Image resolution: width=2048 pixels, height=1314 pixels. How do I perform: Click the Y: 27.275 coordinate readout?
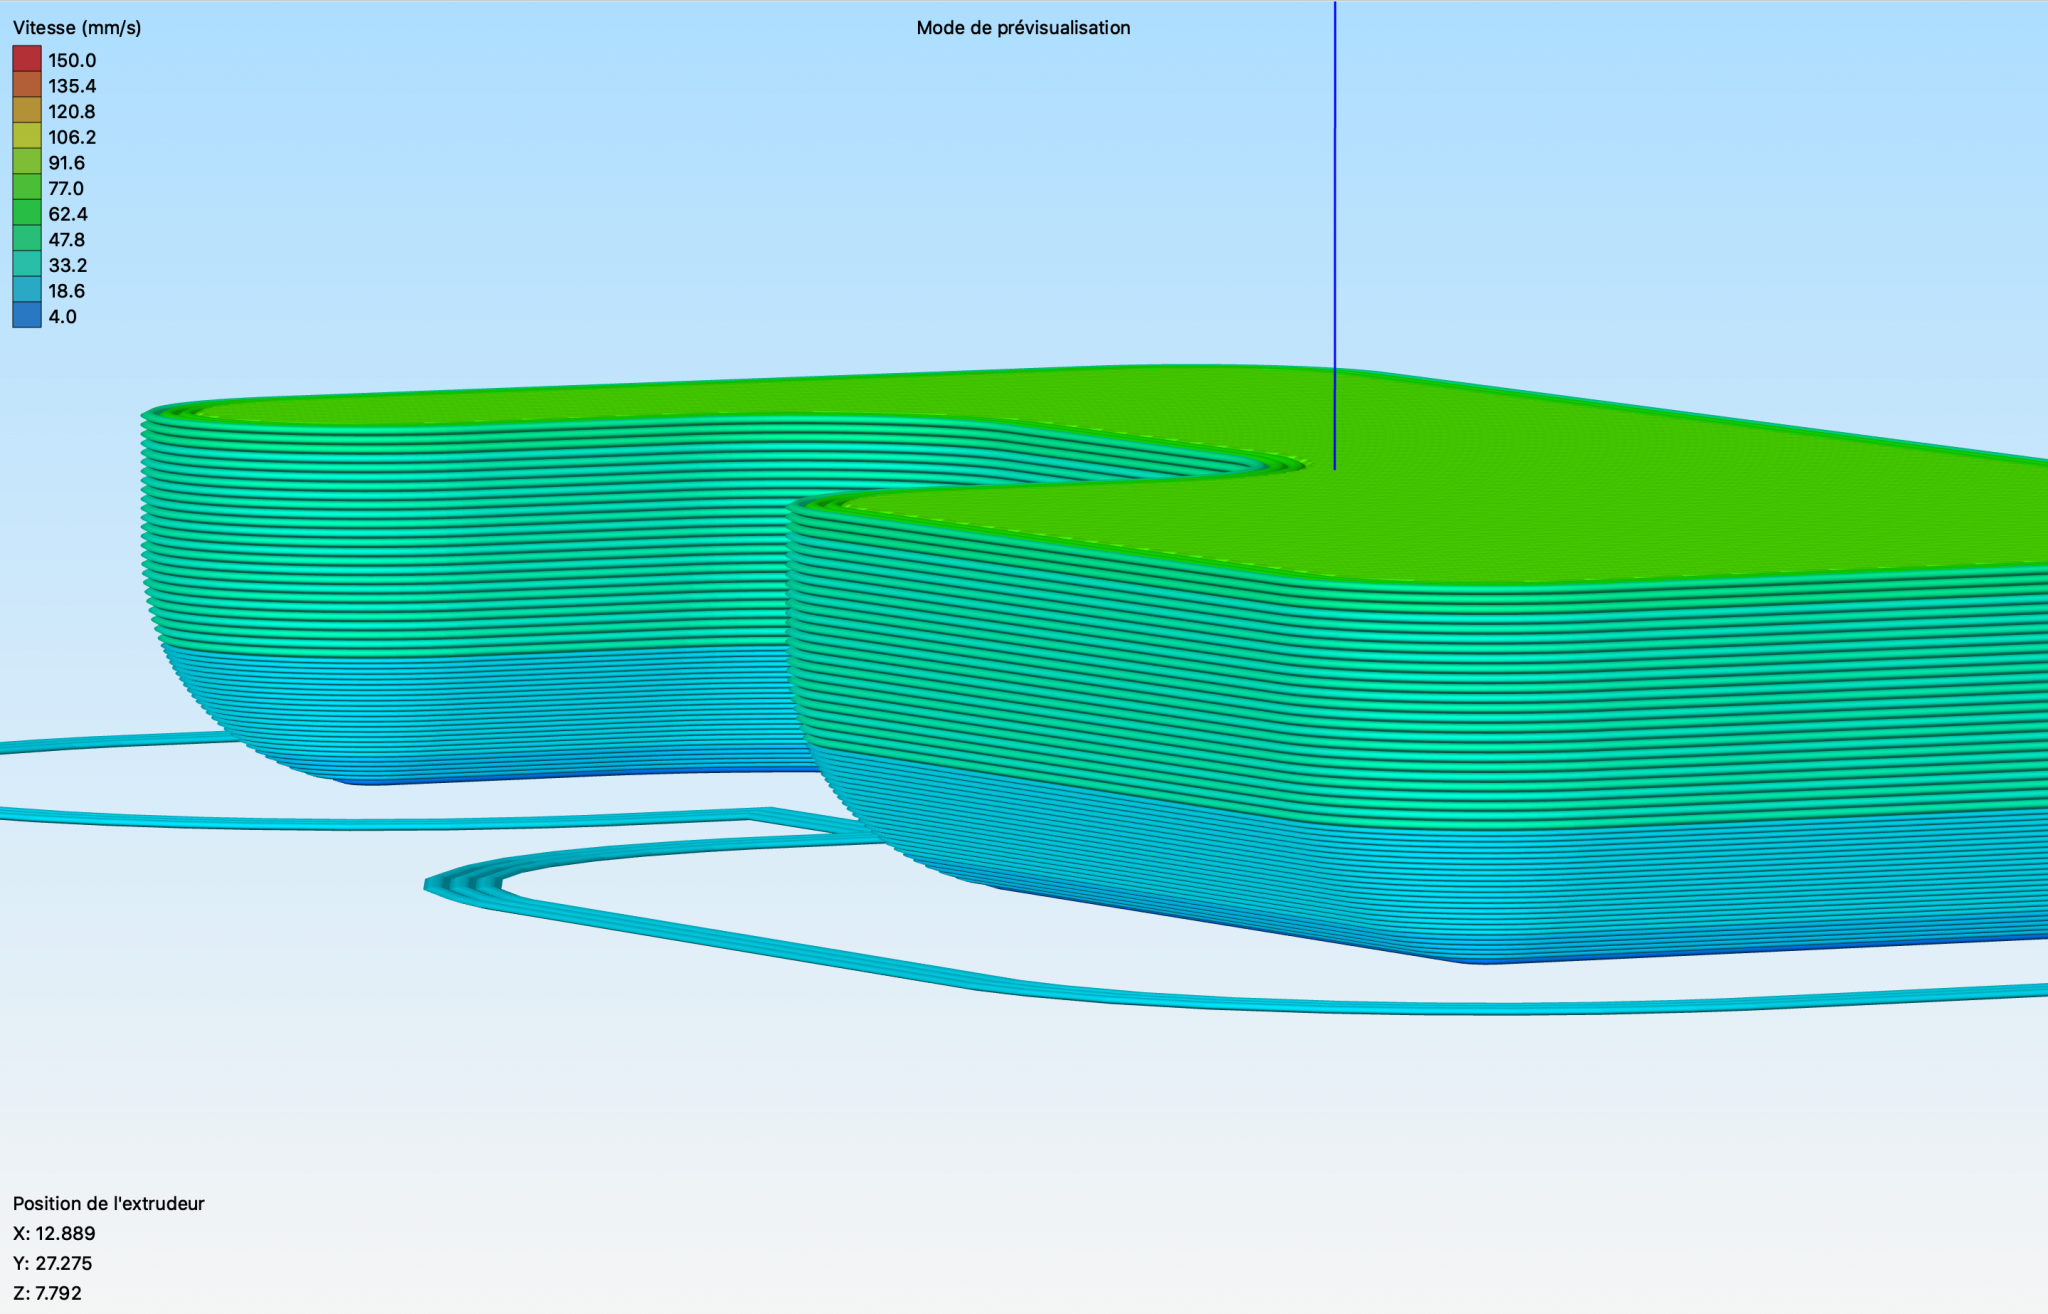click(53, 1263)
